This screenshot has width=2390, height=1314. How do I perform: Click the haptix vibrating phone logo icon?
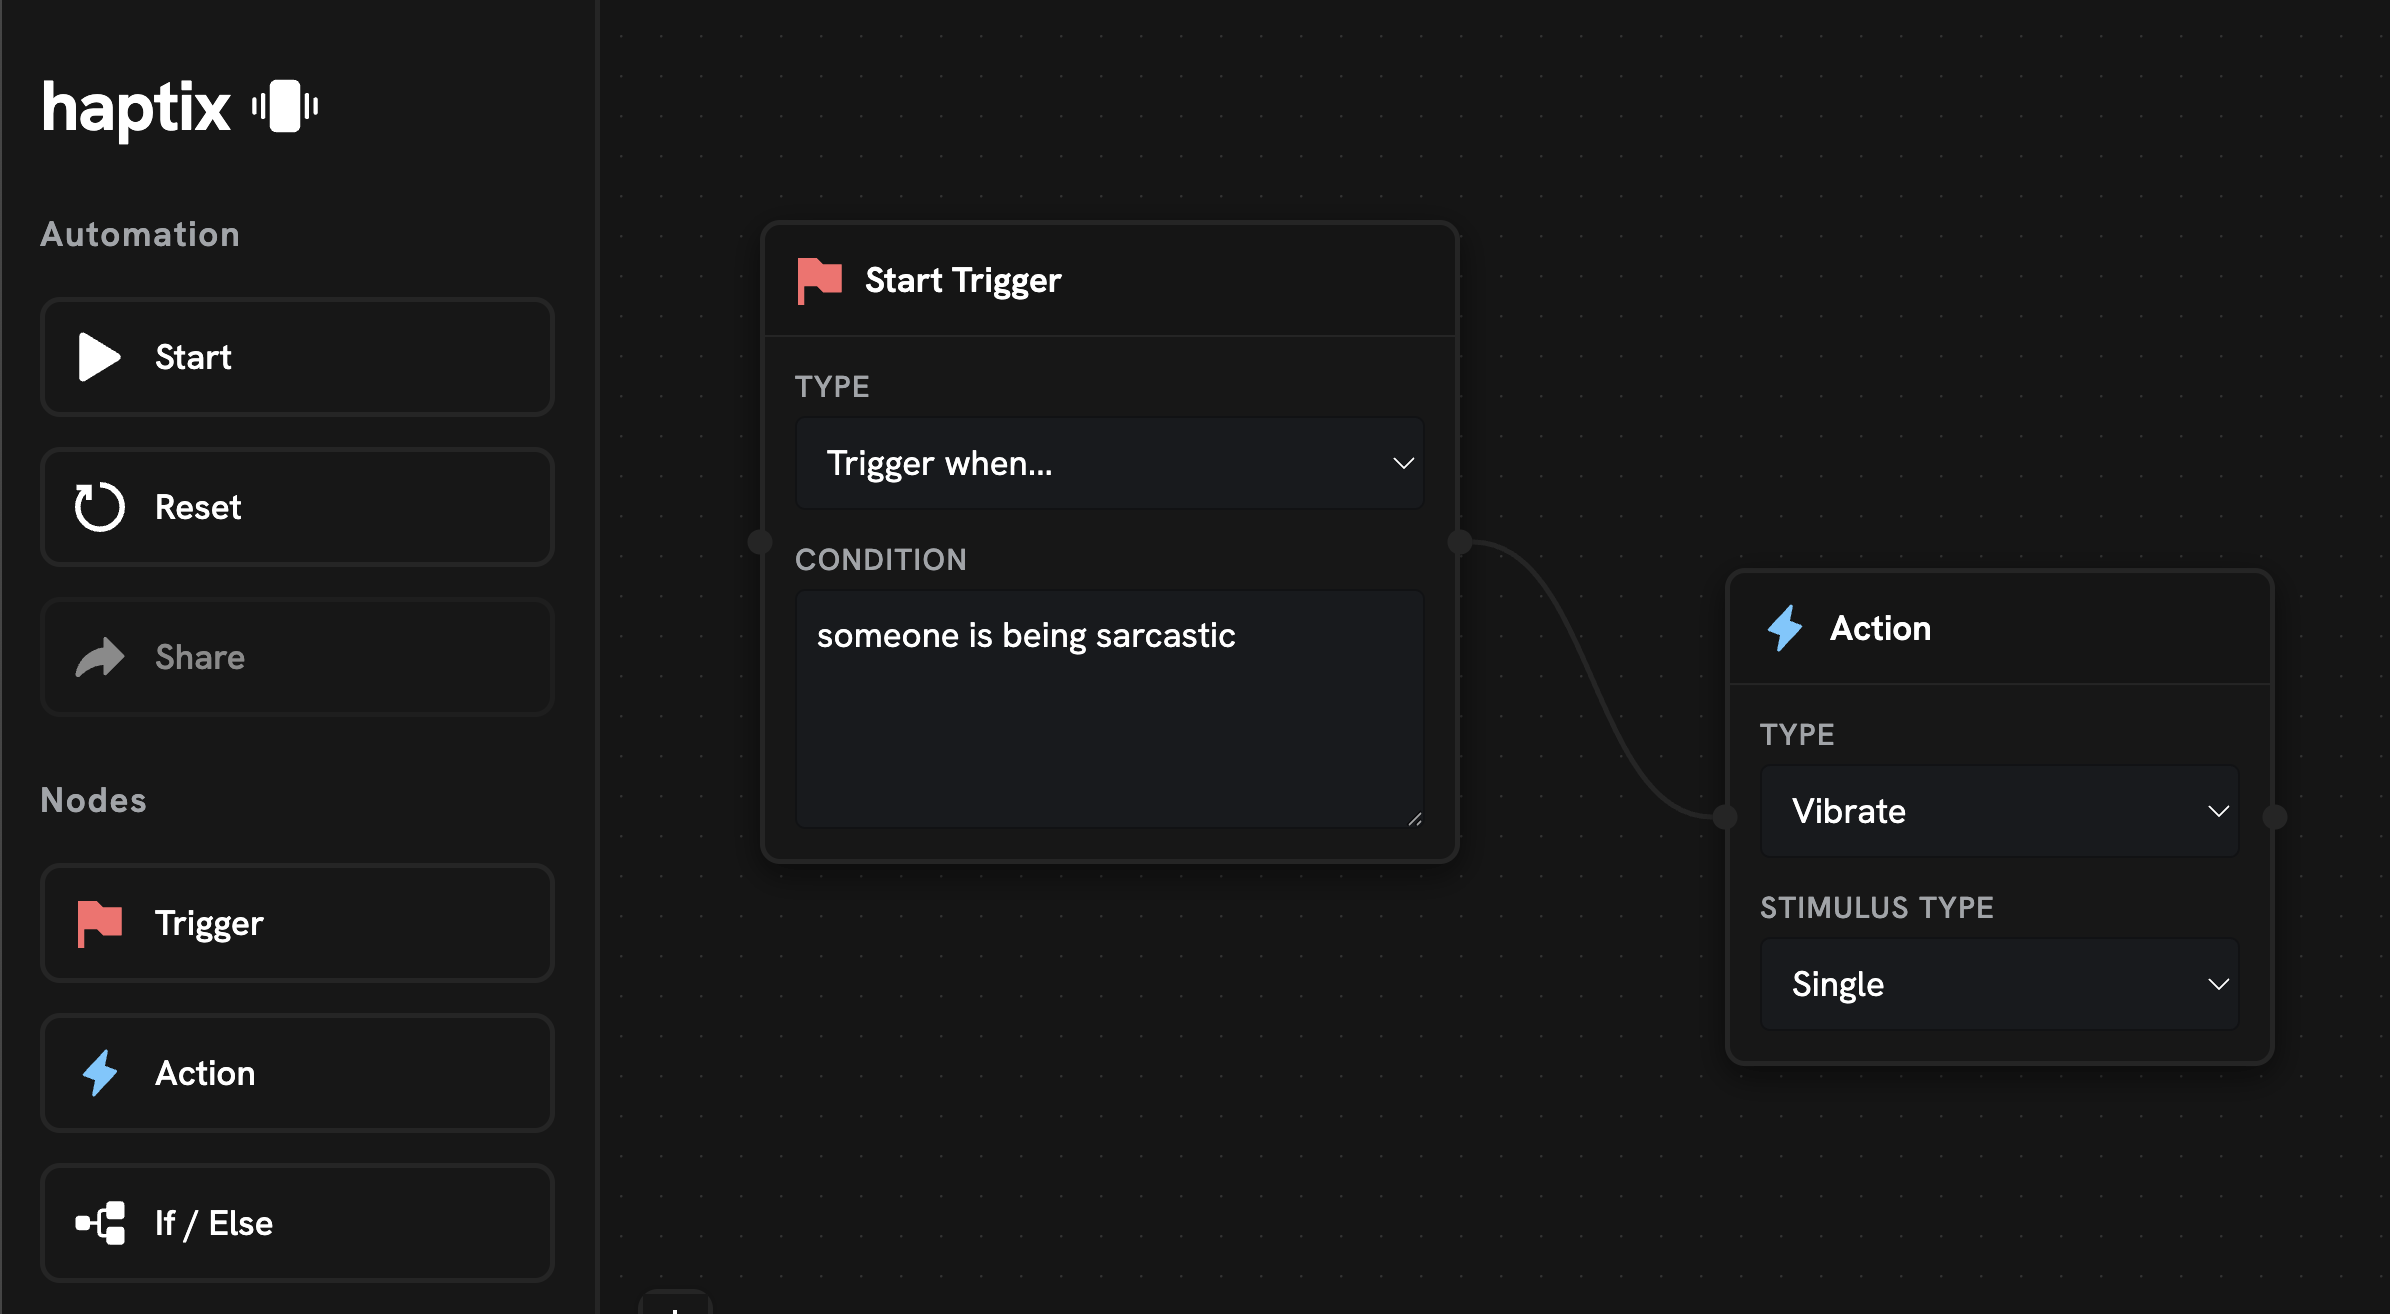tap(285, 106)
